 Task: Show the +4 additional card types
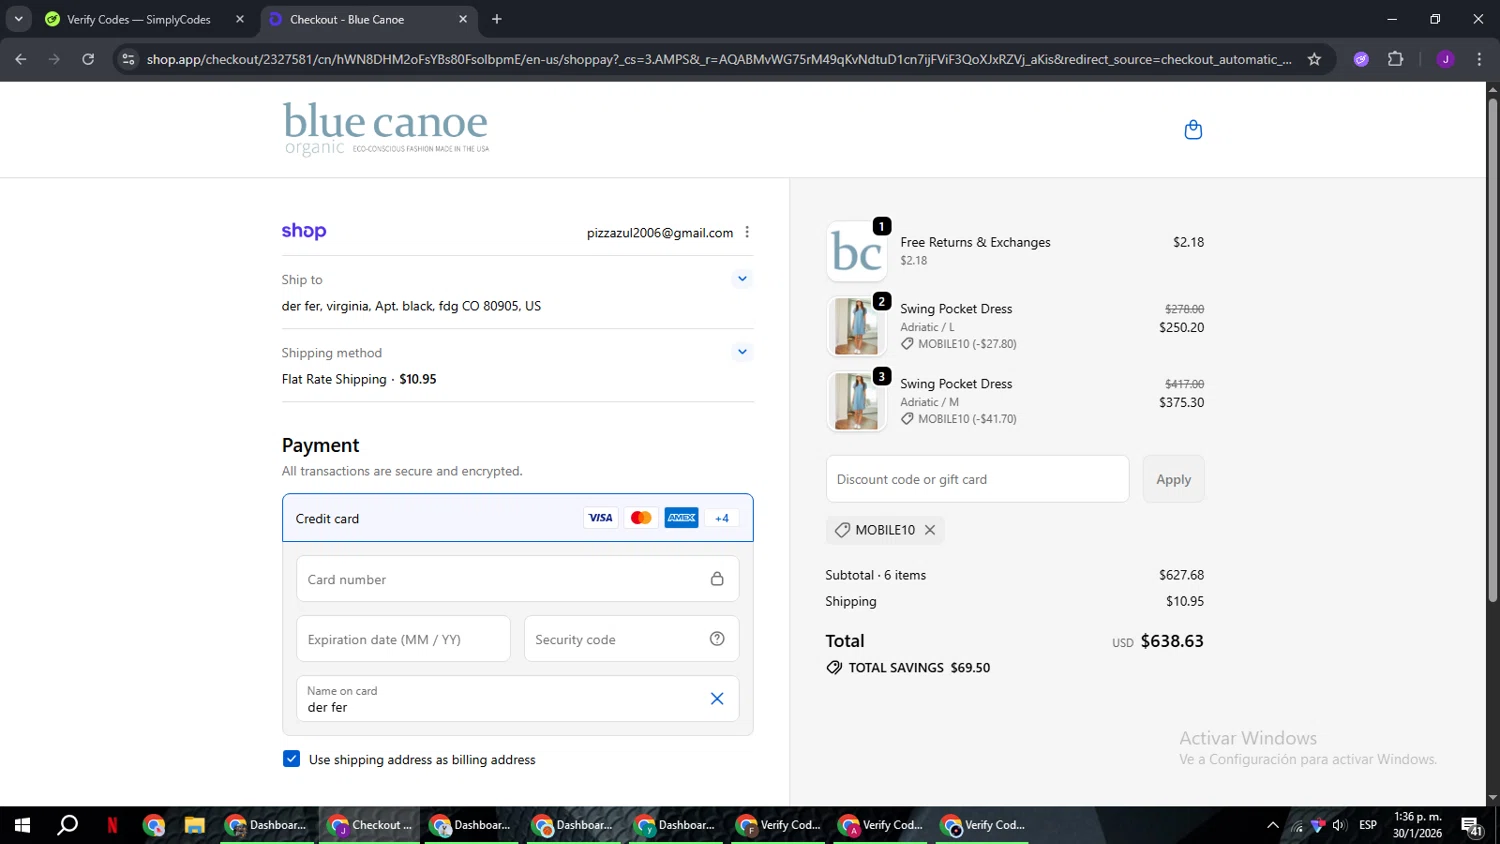722,518
